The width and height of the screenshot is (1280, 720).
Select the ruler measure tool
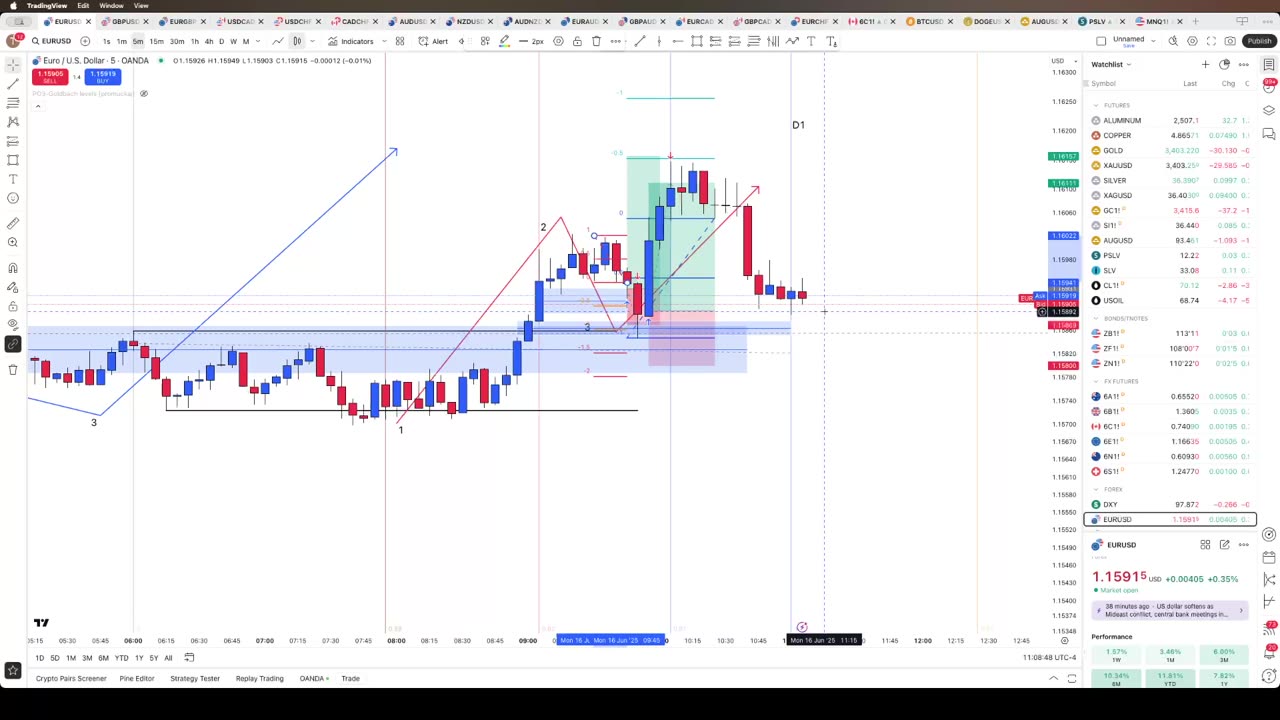(13, 223)
